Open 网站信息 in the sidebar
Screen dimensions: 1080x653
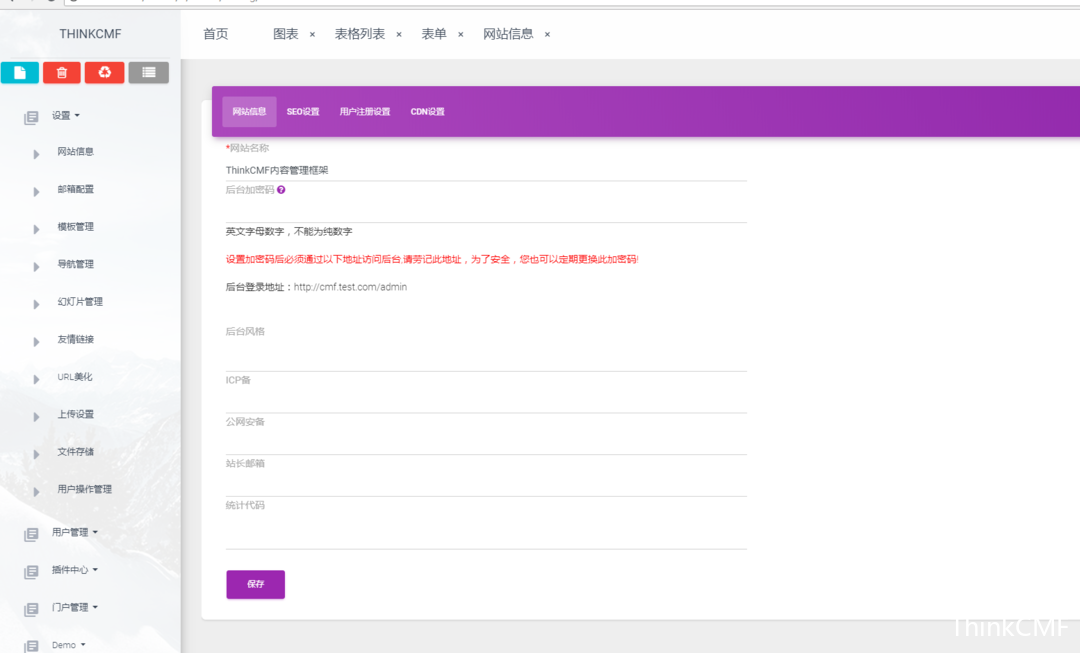pyautogui.click(x=76, y=152)
